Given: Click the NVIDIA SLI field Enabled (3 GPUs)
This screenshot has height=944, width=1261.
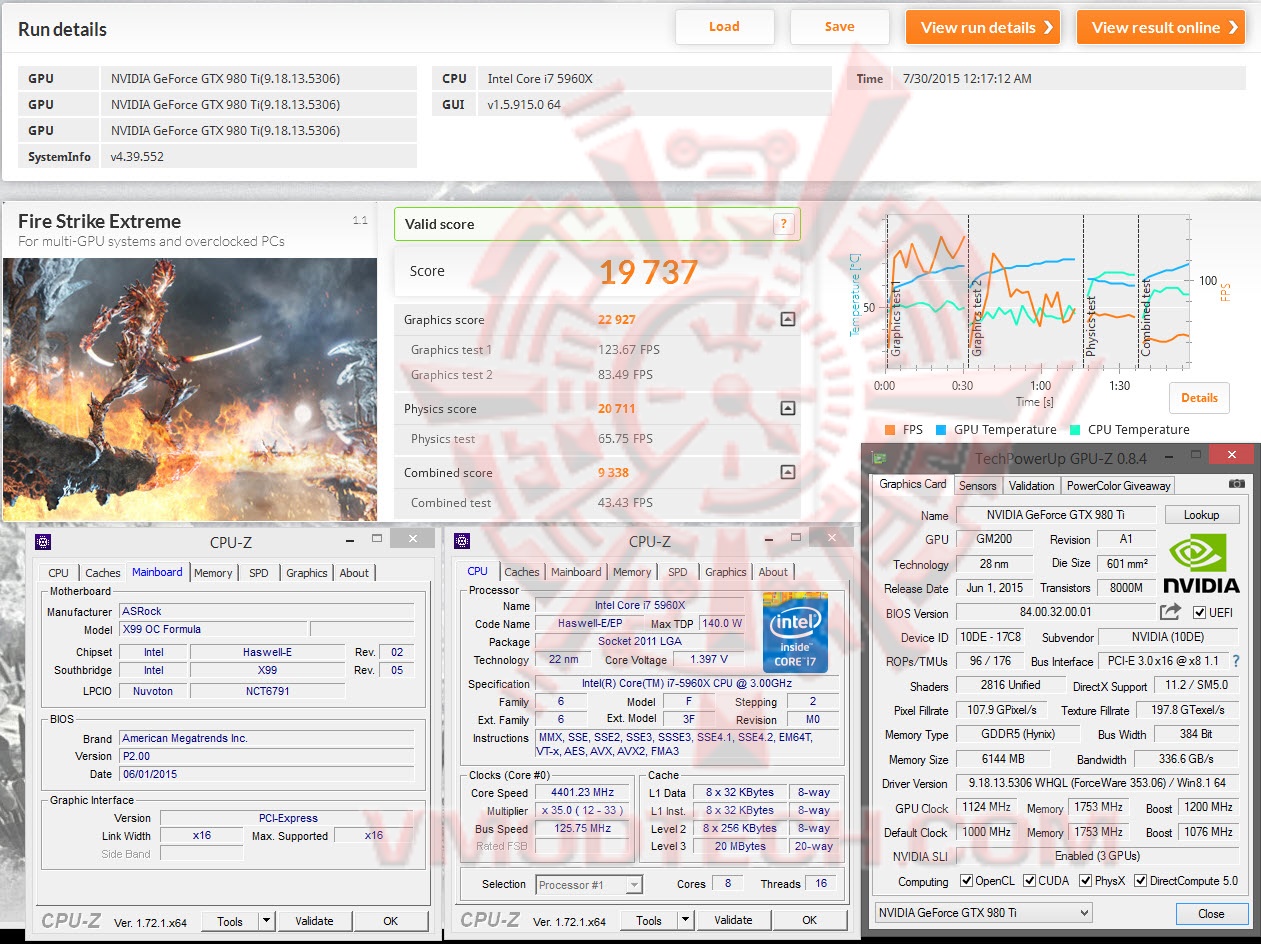Looking at the screenshot, I should pos(1097,856).
